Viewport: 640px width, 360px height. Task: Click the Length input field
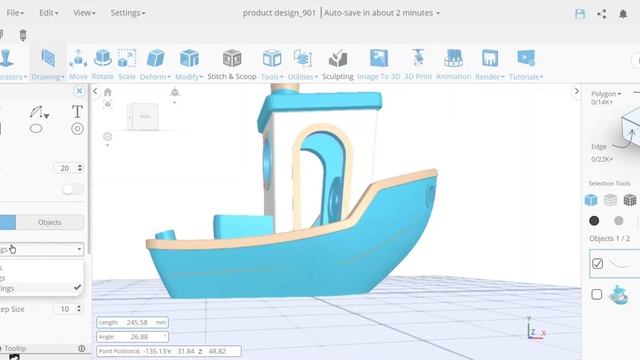click(x=132, y=322)
